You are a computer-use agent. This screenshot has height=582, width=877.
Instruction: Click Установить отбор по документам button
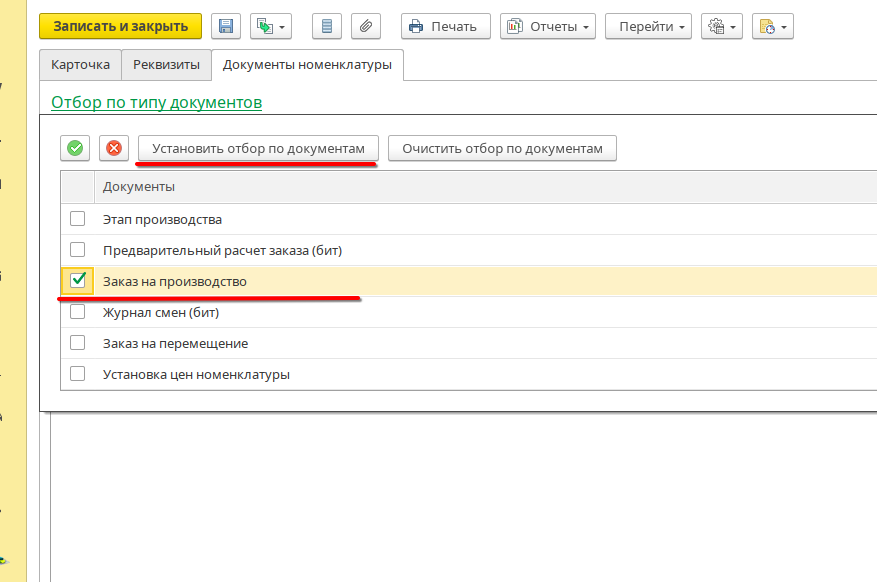(258, 149)
